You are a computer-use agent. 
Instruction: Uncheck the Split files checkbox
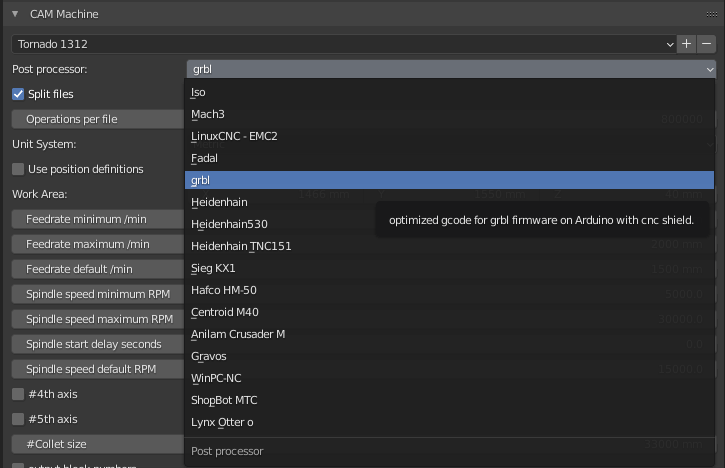[x=18, y=94]
